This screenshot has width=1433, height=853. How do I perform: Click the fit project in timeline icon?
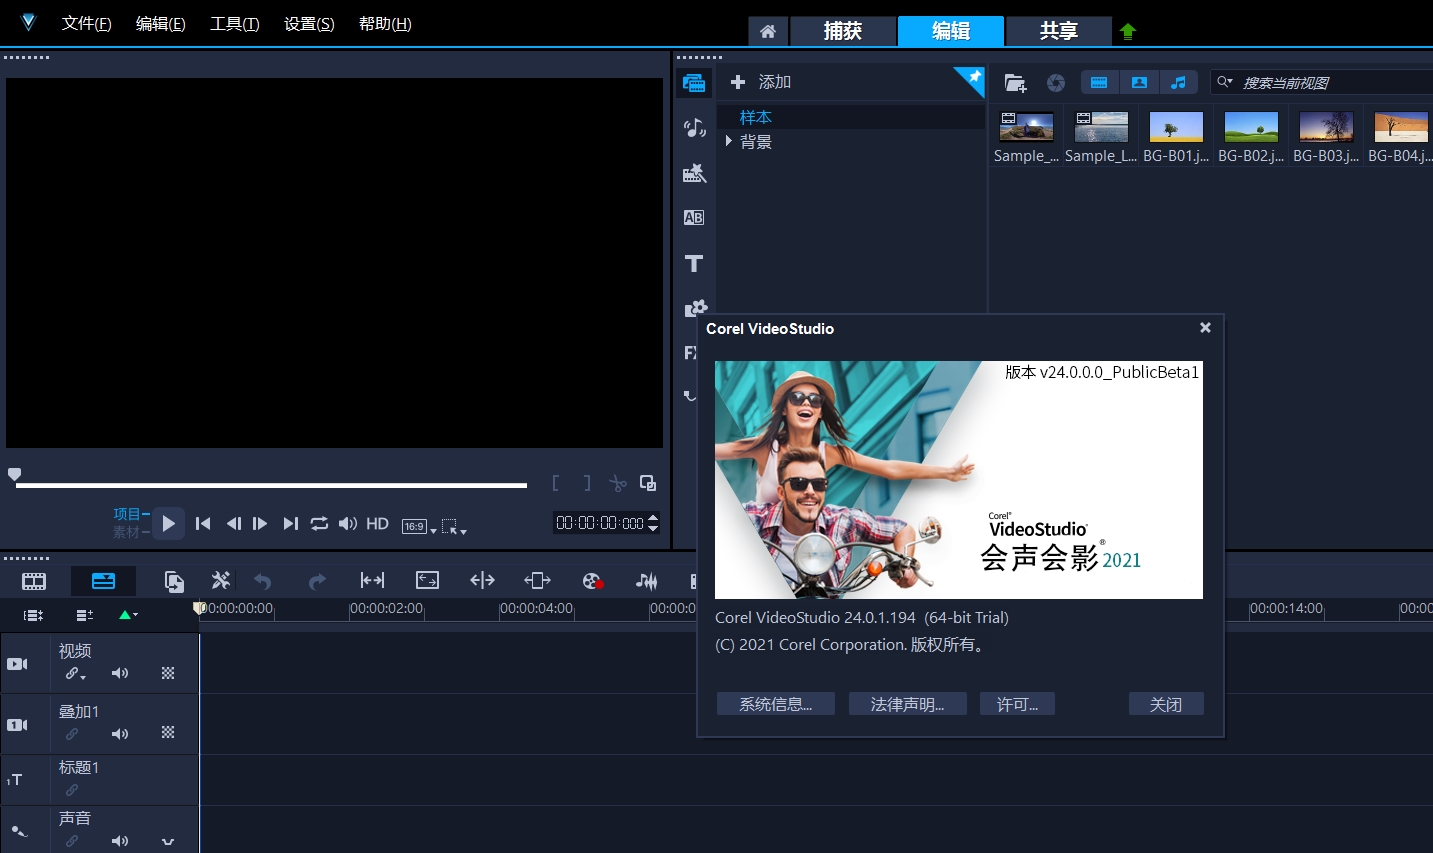(372, 580)
